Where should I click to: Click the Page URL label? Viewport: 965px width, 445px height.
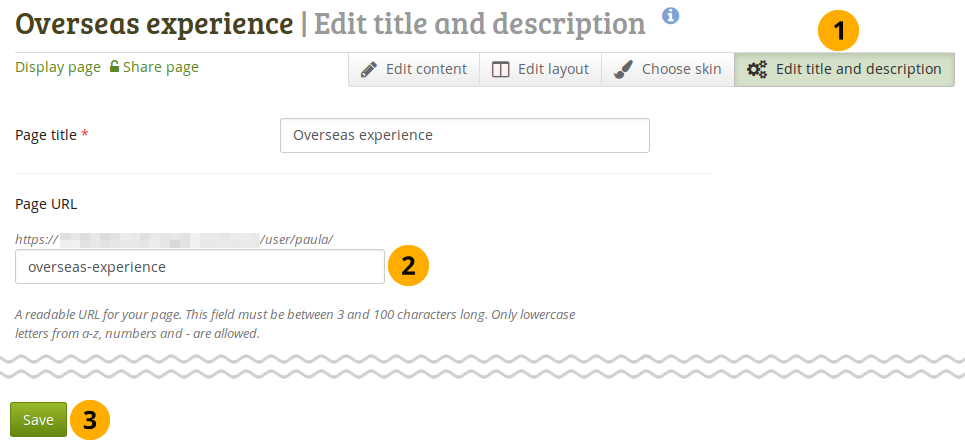[x=46, y=203]
